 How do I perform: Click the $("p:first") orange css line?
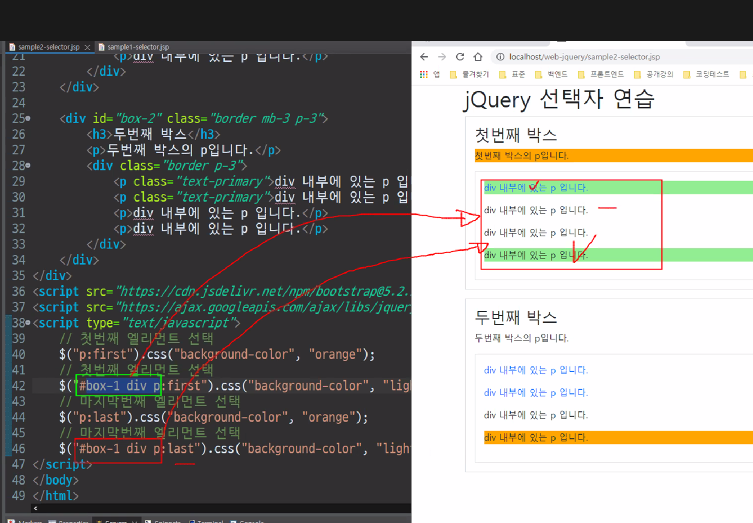(x=217, y=354)
